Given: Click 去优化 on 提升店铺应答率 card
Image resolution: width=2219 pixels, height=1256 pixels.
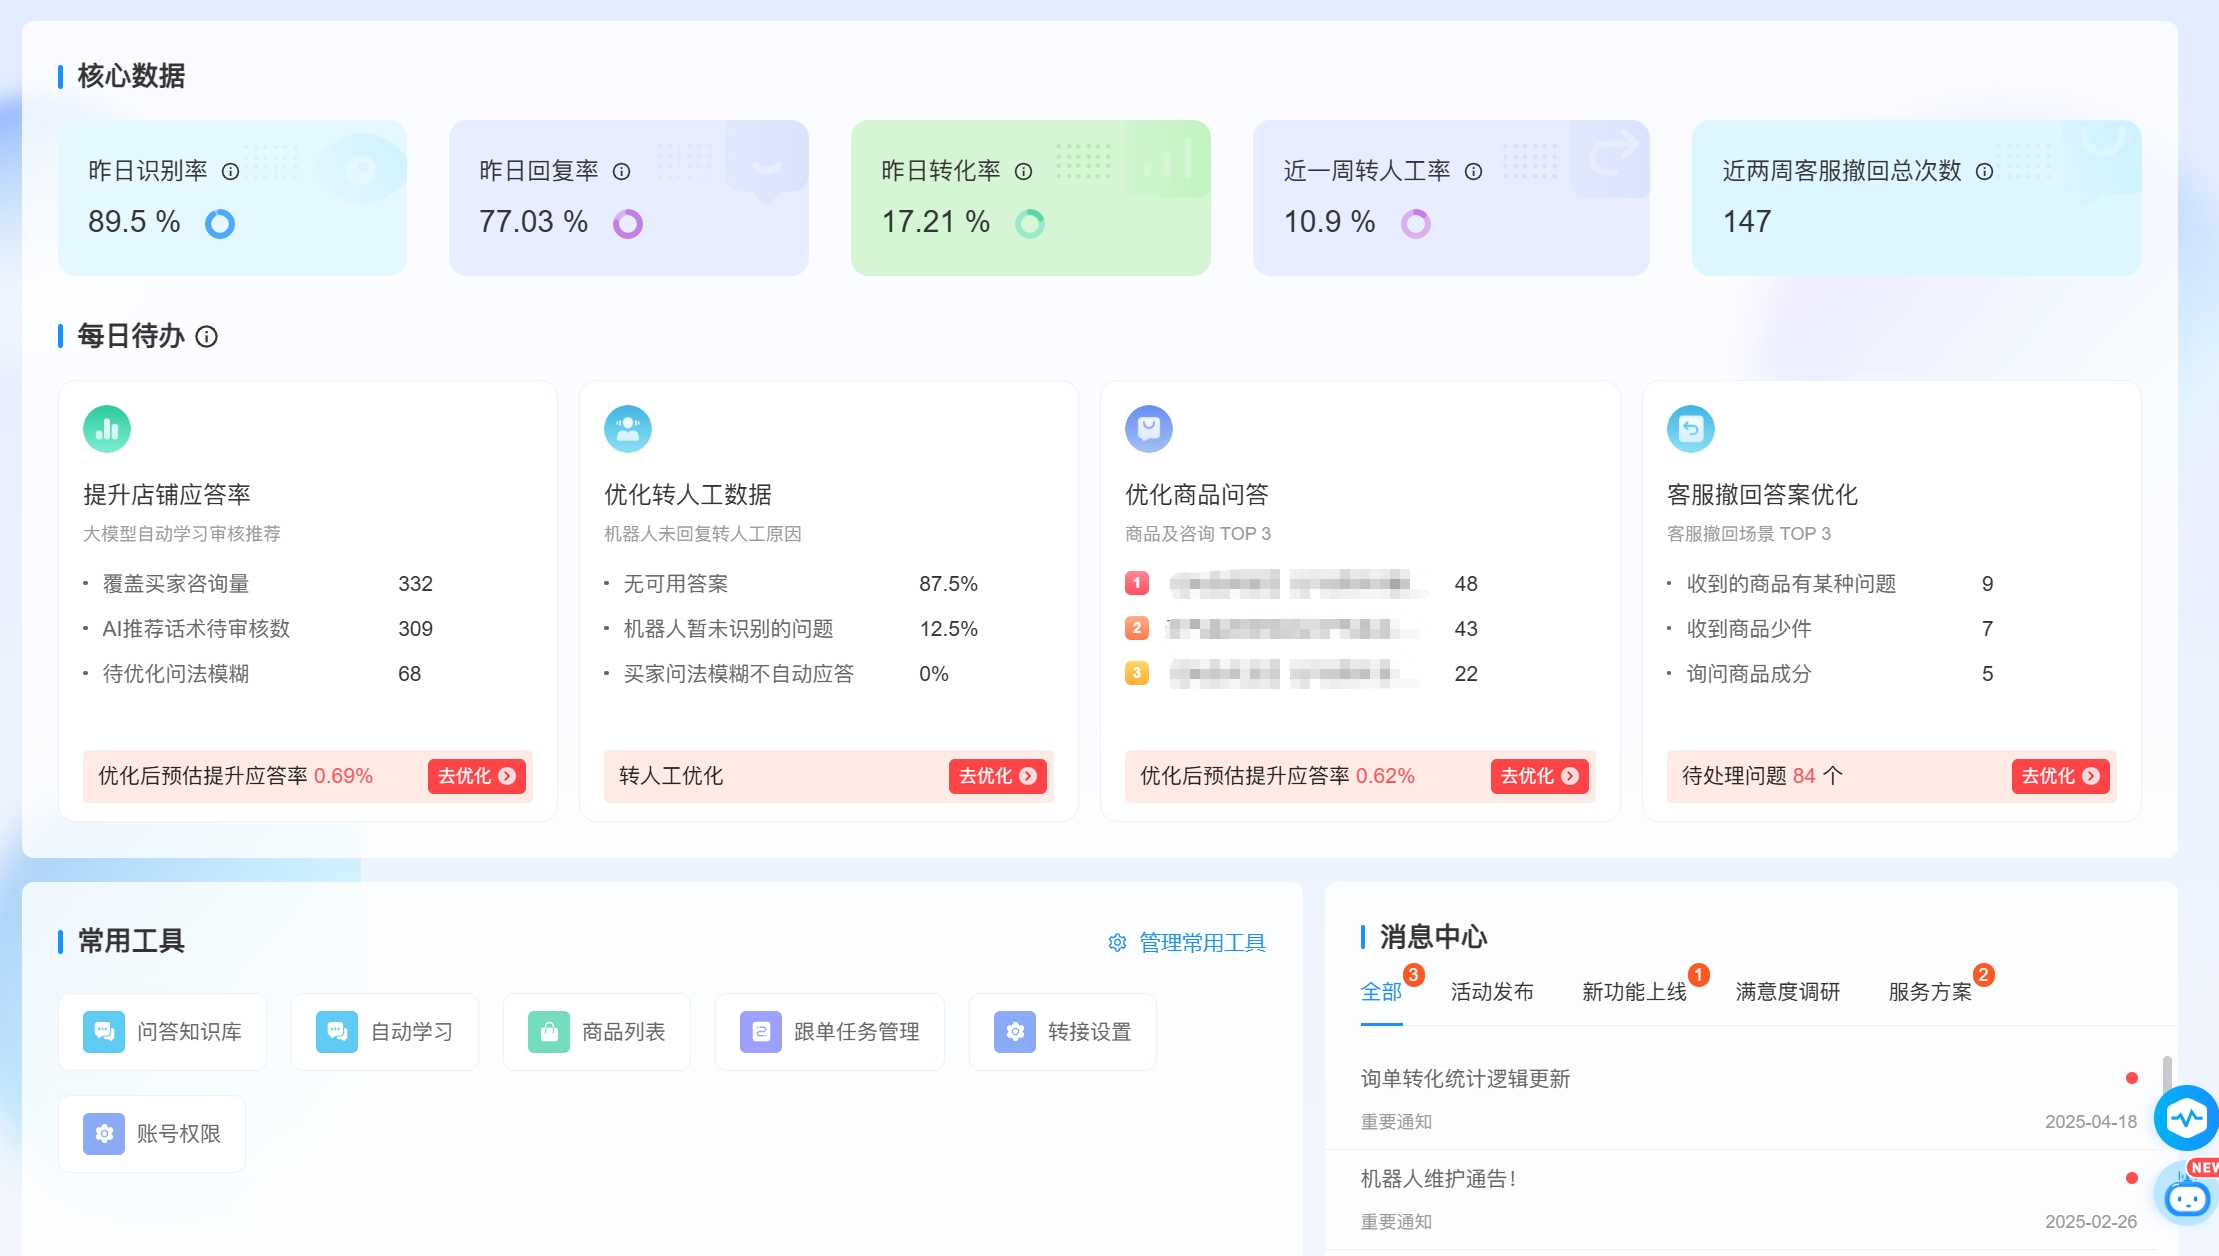Looking at the screenshot, I should [477, 776].
